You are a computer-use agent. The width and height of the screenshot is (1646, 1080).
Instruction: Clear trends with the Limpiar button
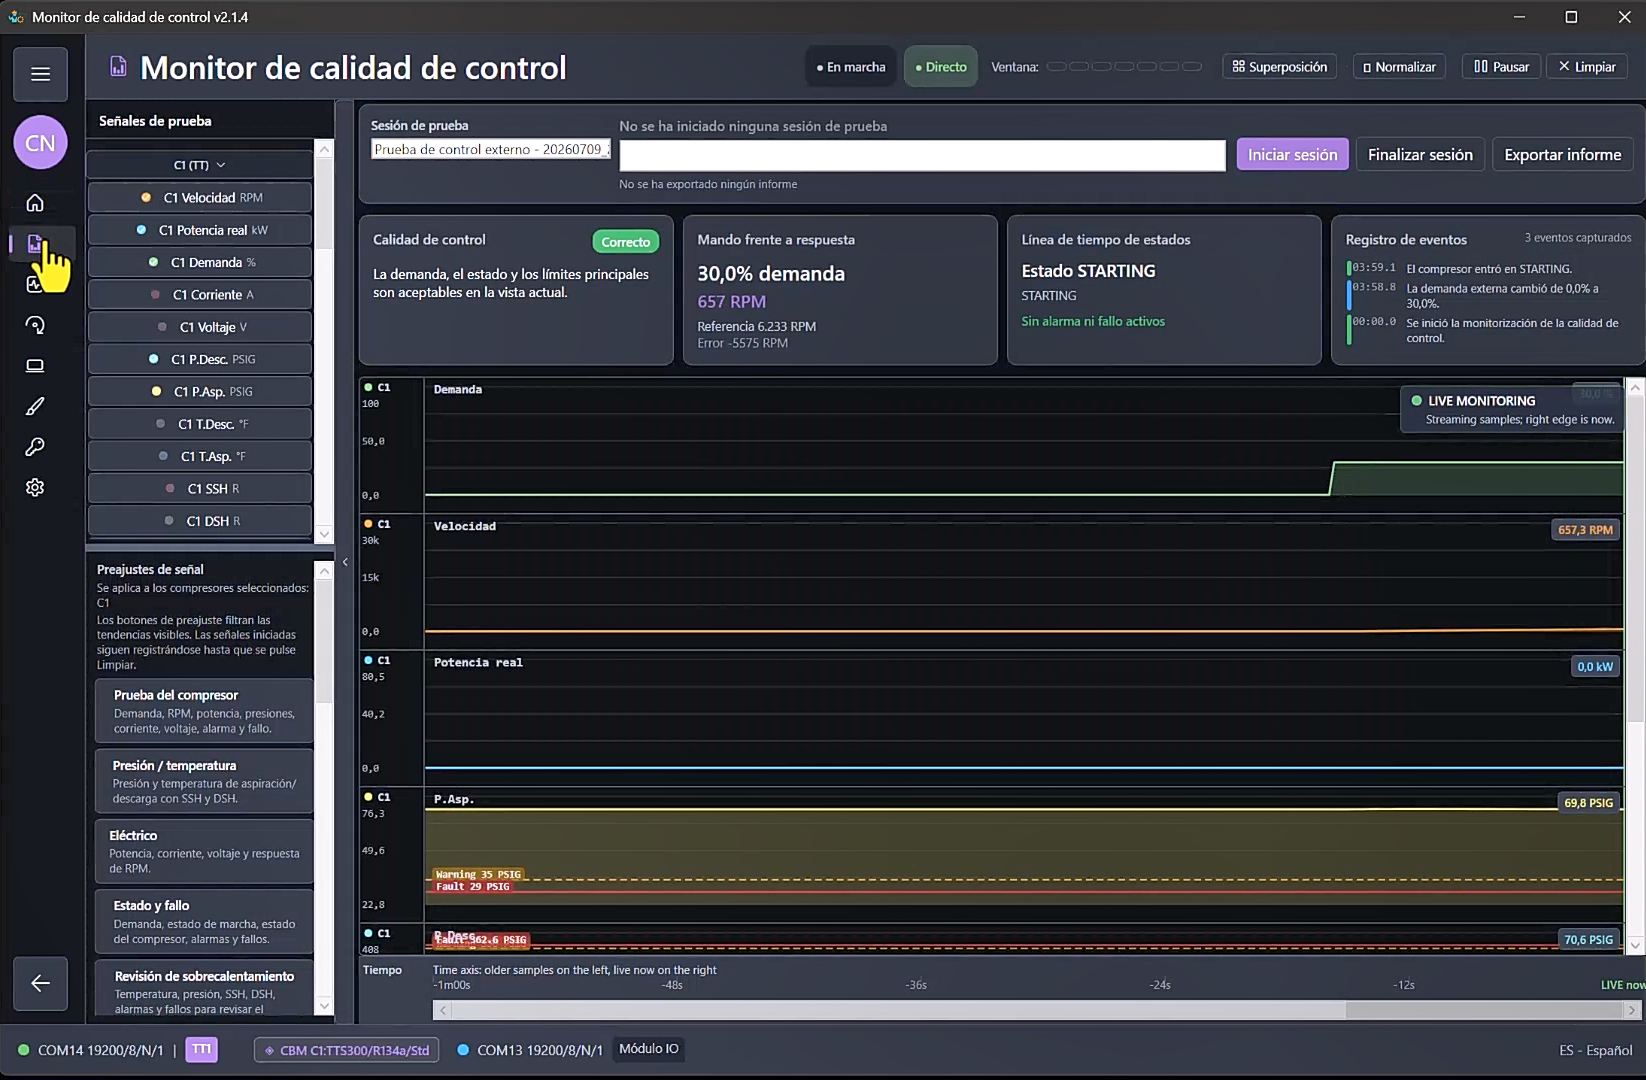[x=1587, y=67]
